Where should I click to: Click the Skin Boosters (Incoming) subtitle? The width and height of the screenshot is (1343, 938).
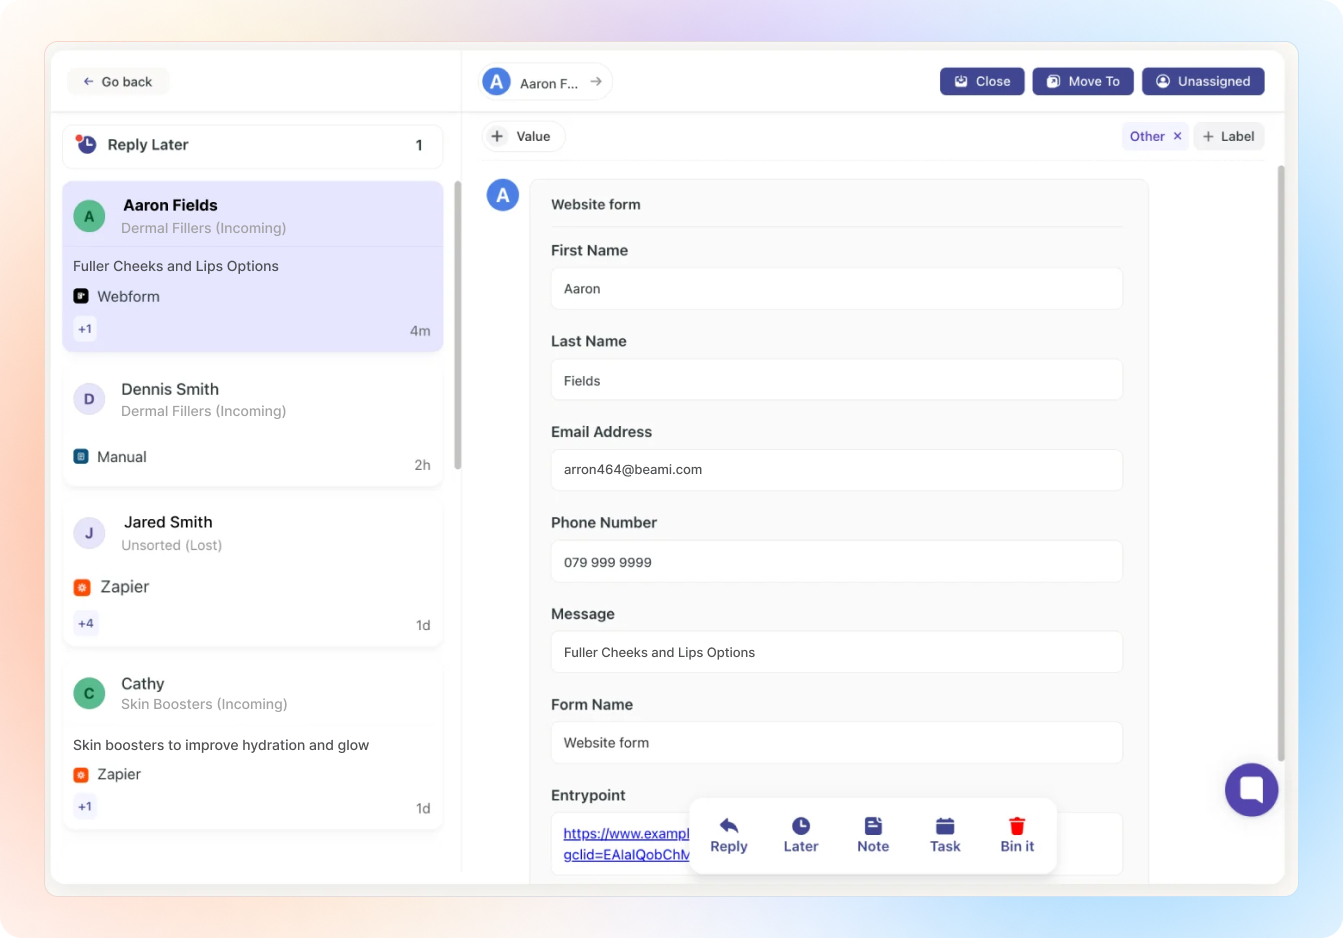click(204, 704)
